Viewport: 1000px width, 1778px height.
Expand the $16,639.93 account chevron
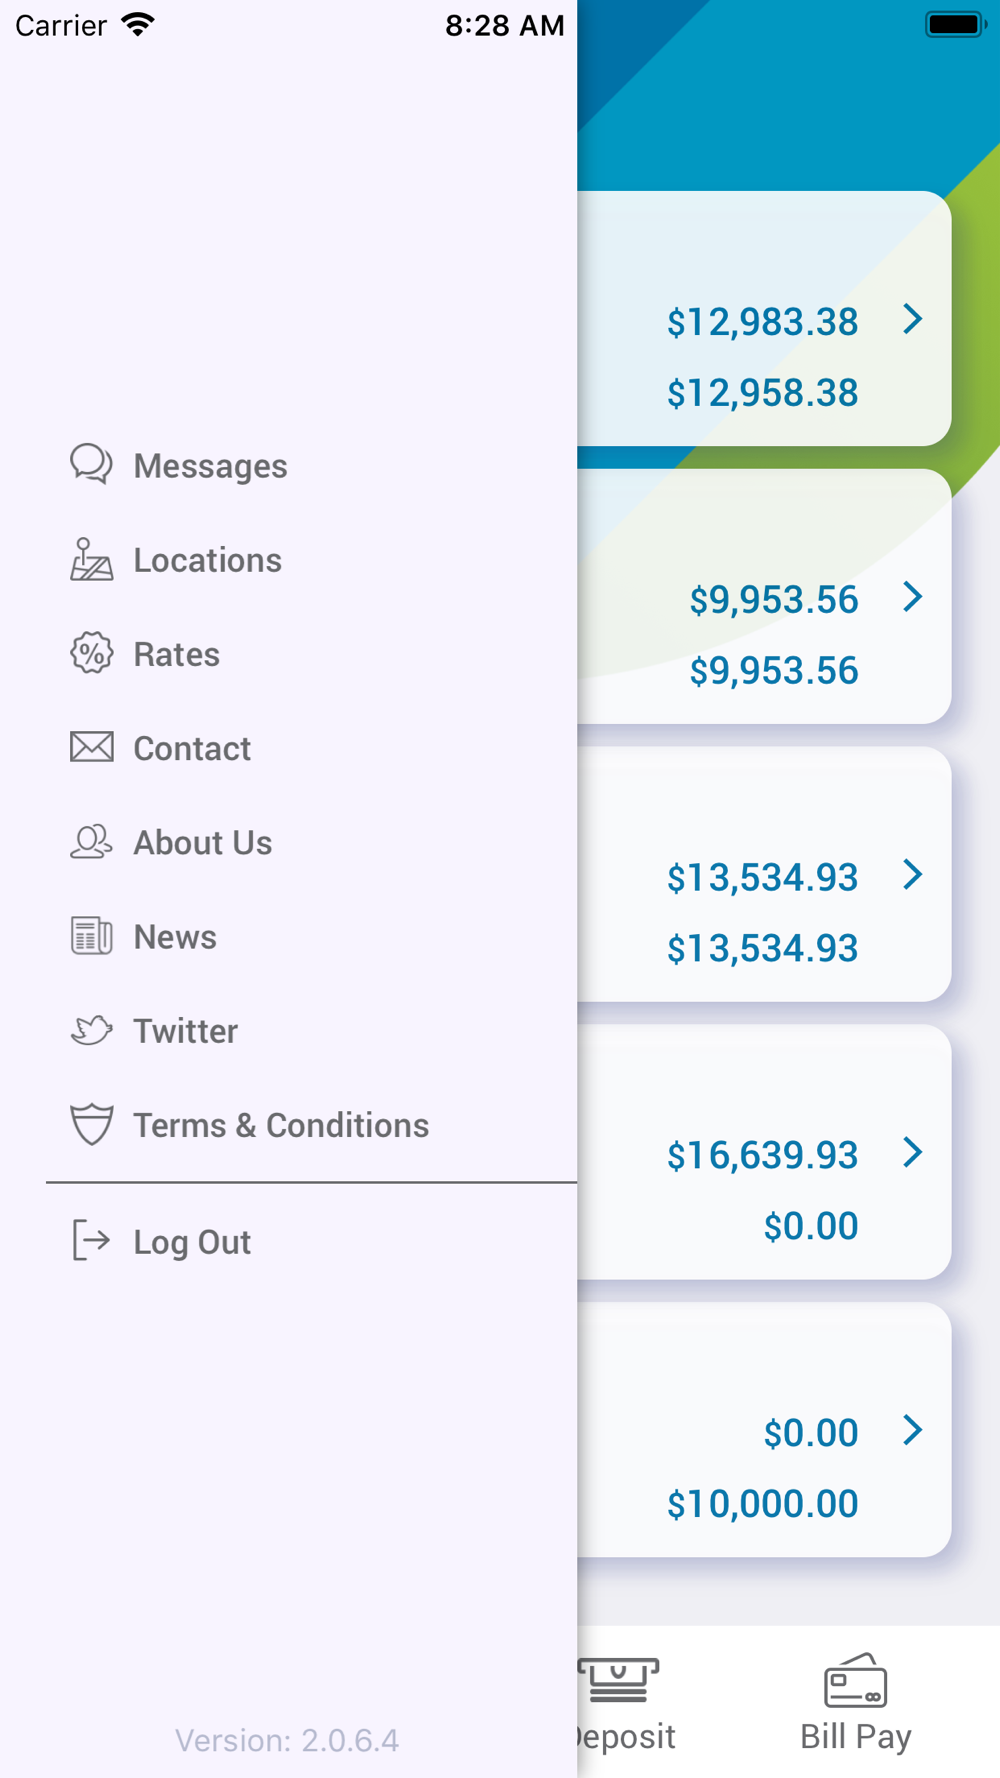point(912,1152)
